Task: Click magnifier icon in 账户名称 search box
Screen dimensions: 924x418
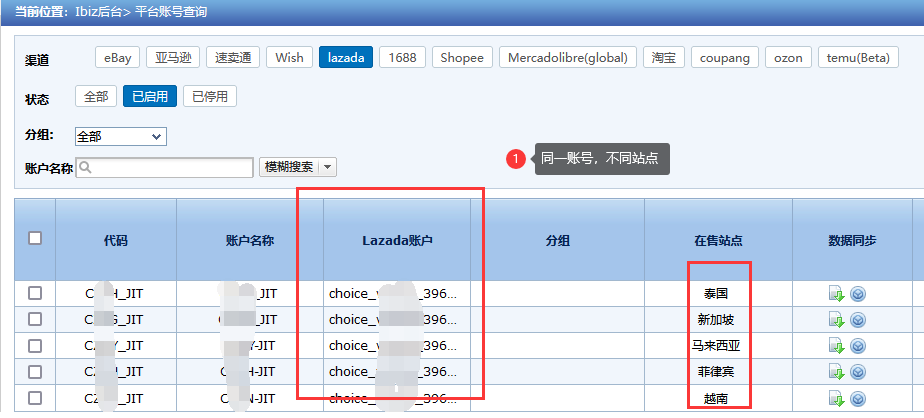Action: coord(85,167)
